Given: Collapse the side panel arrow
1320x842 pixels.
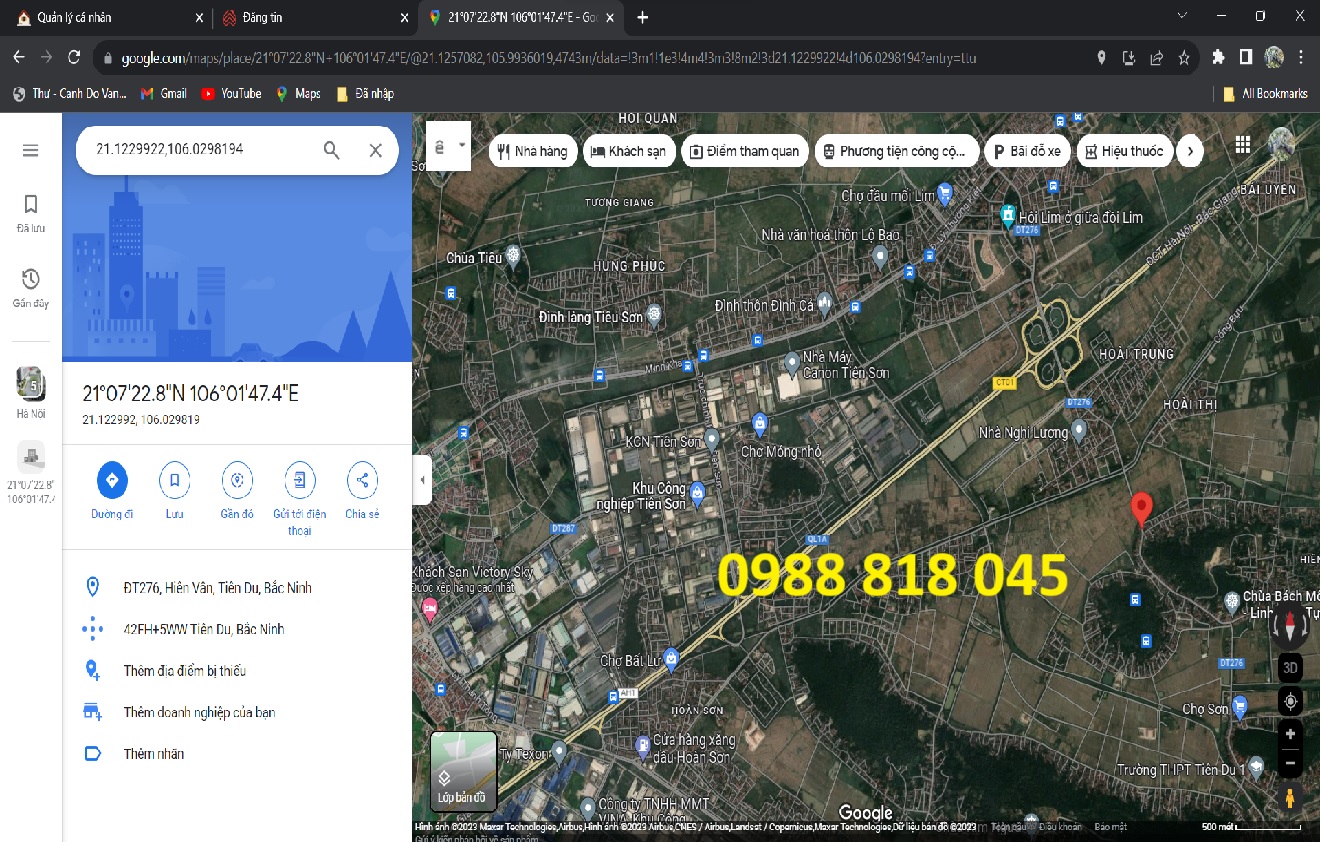Looking at the screenshot, I should tap(422, 480).
